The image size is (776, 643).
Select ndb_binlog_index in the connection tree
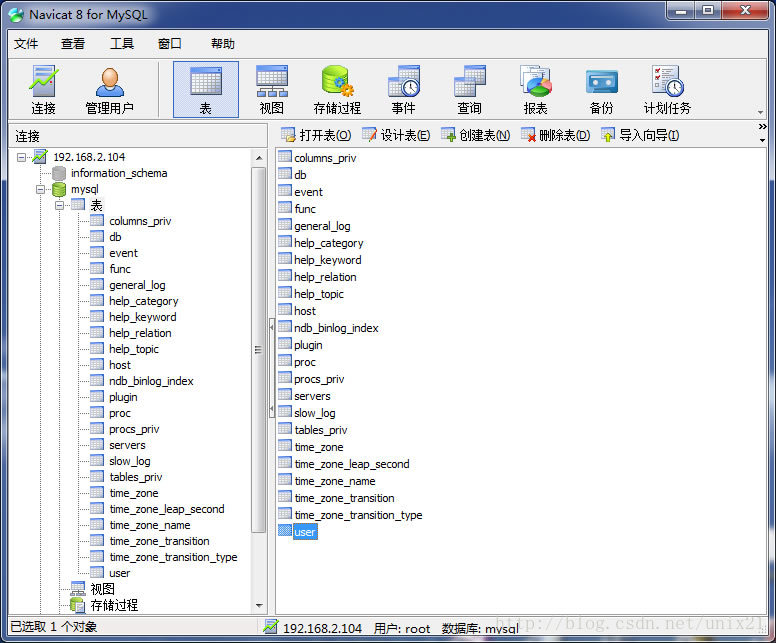pos(151,381)
